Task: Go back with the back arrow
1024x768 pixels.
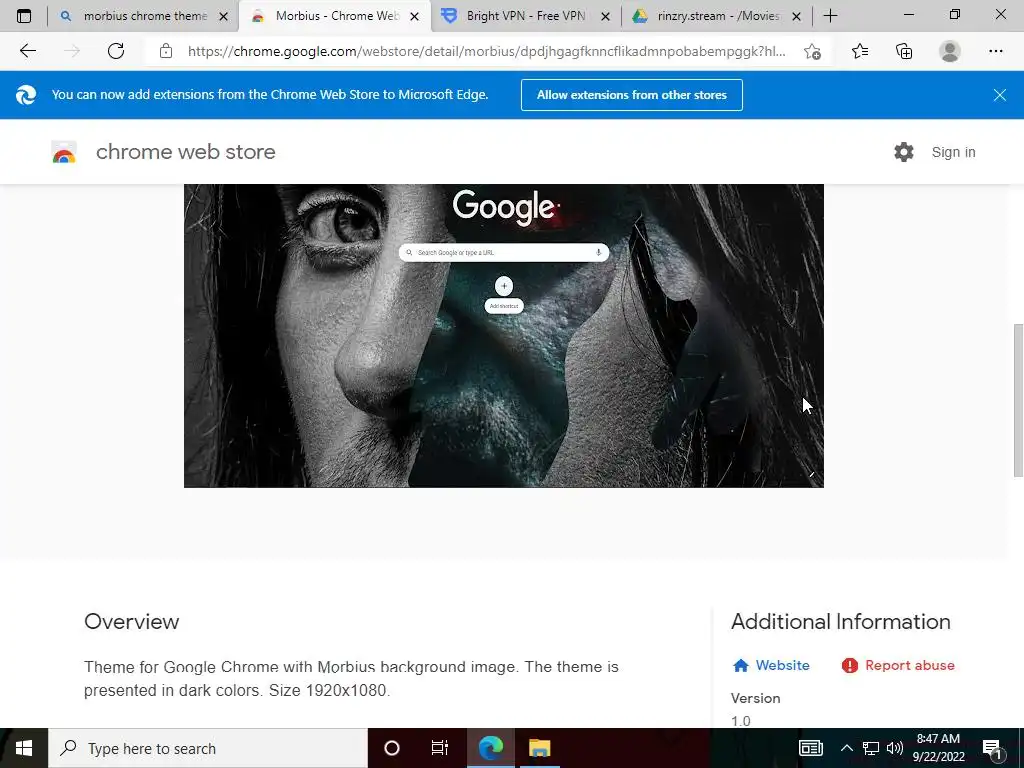Action: 27,51
